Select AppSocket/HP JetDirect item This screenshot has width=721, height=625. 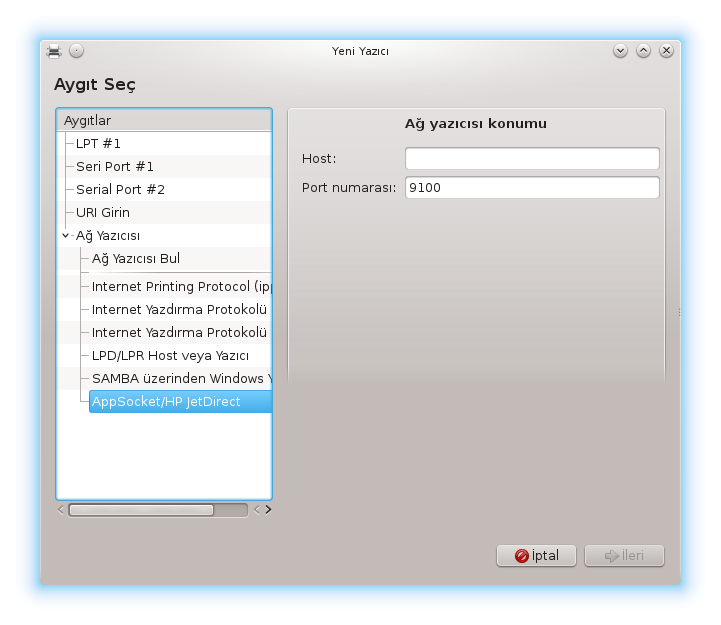click(181, 401)
